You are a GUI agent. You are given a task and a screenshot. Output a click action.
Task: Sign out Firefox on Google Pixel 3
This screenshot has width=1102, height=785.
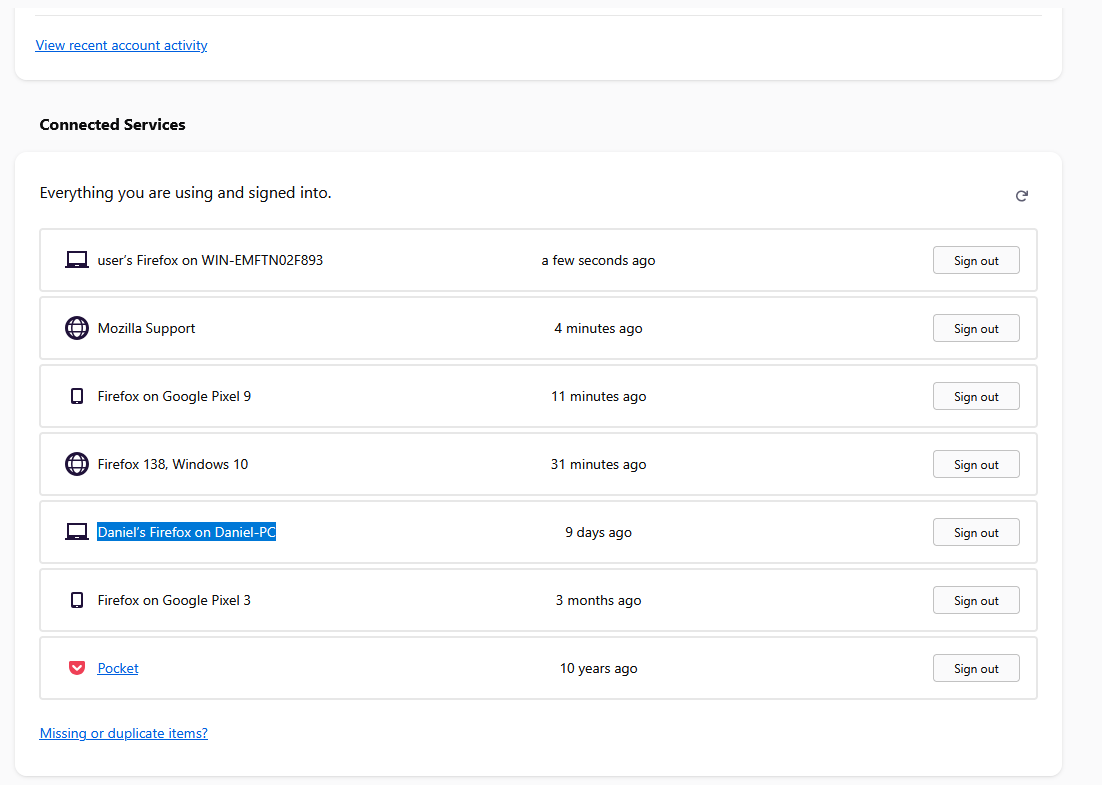[x=976, y=601]
